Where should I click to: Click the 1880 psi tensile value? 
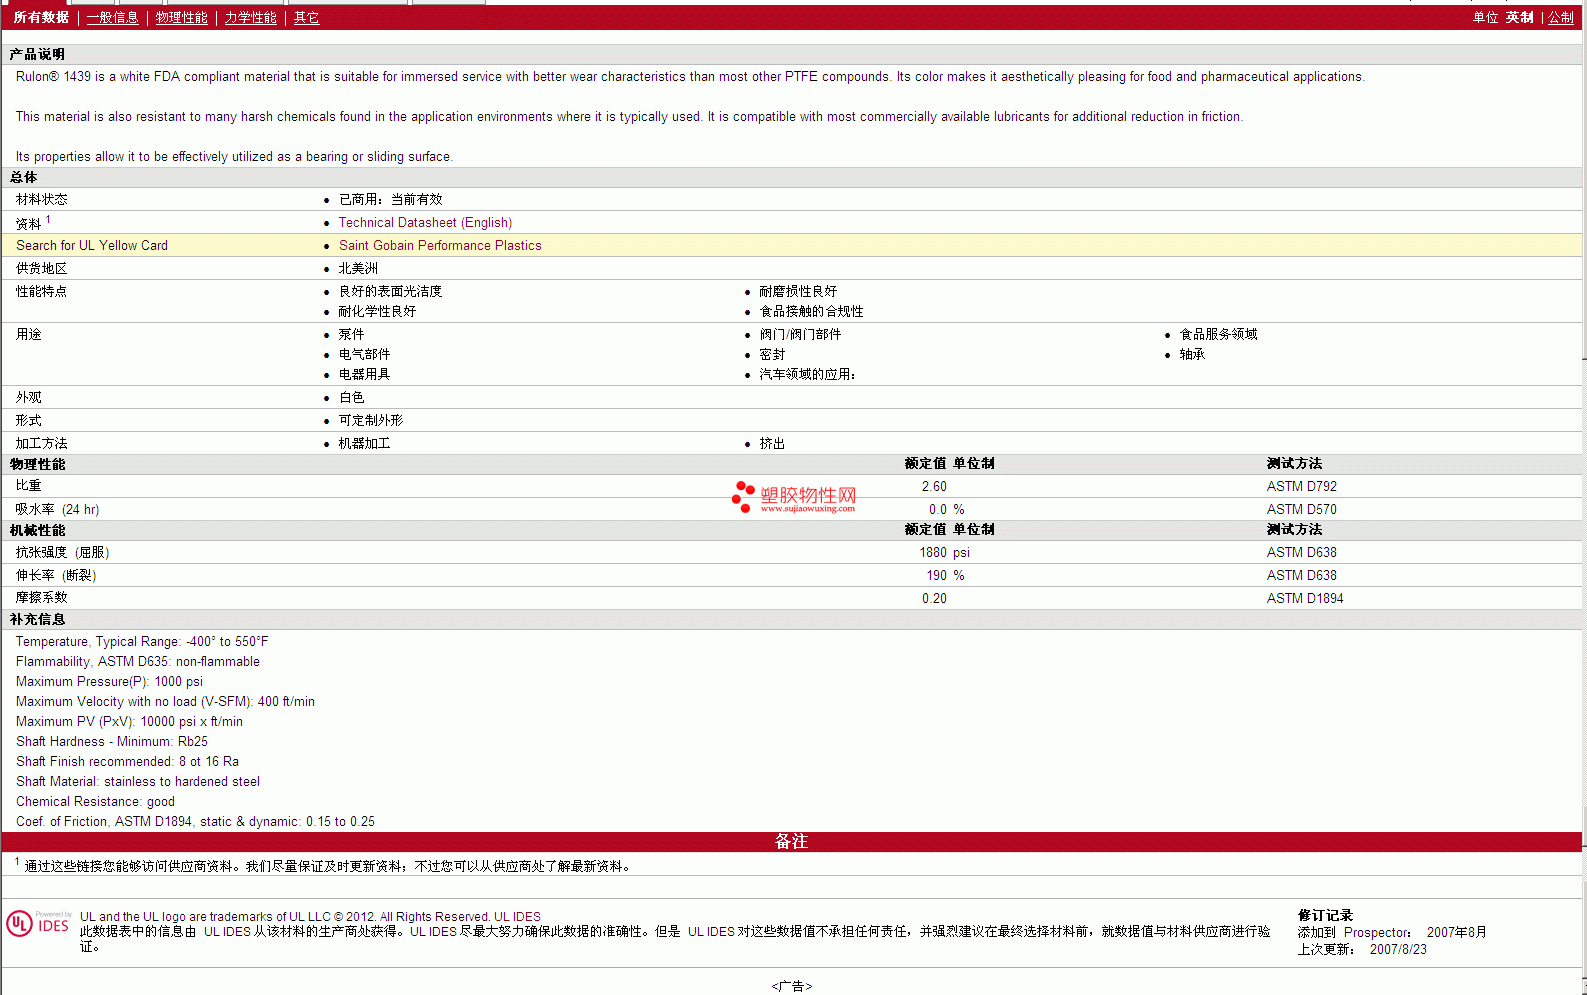944,552
